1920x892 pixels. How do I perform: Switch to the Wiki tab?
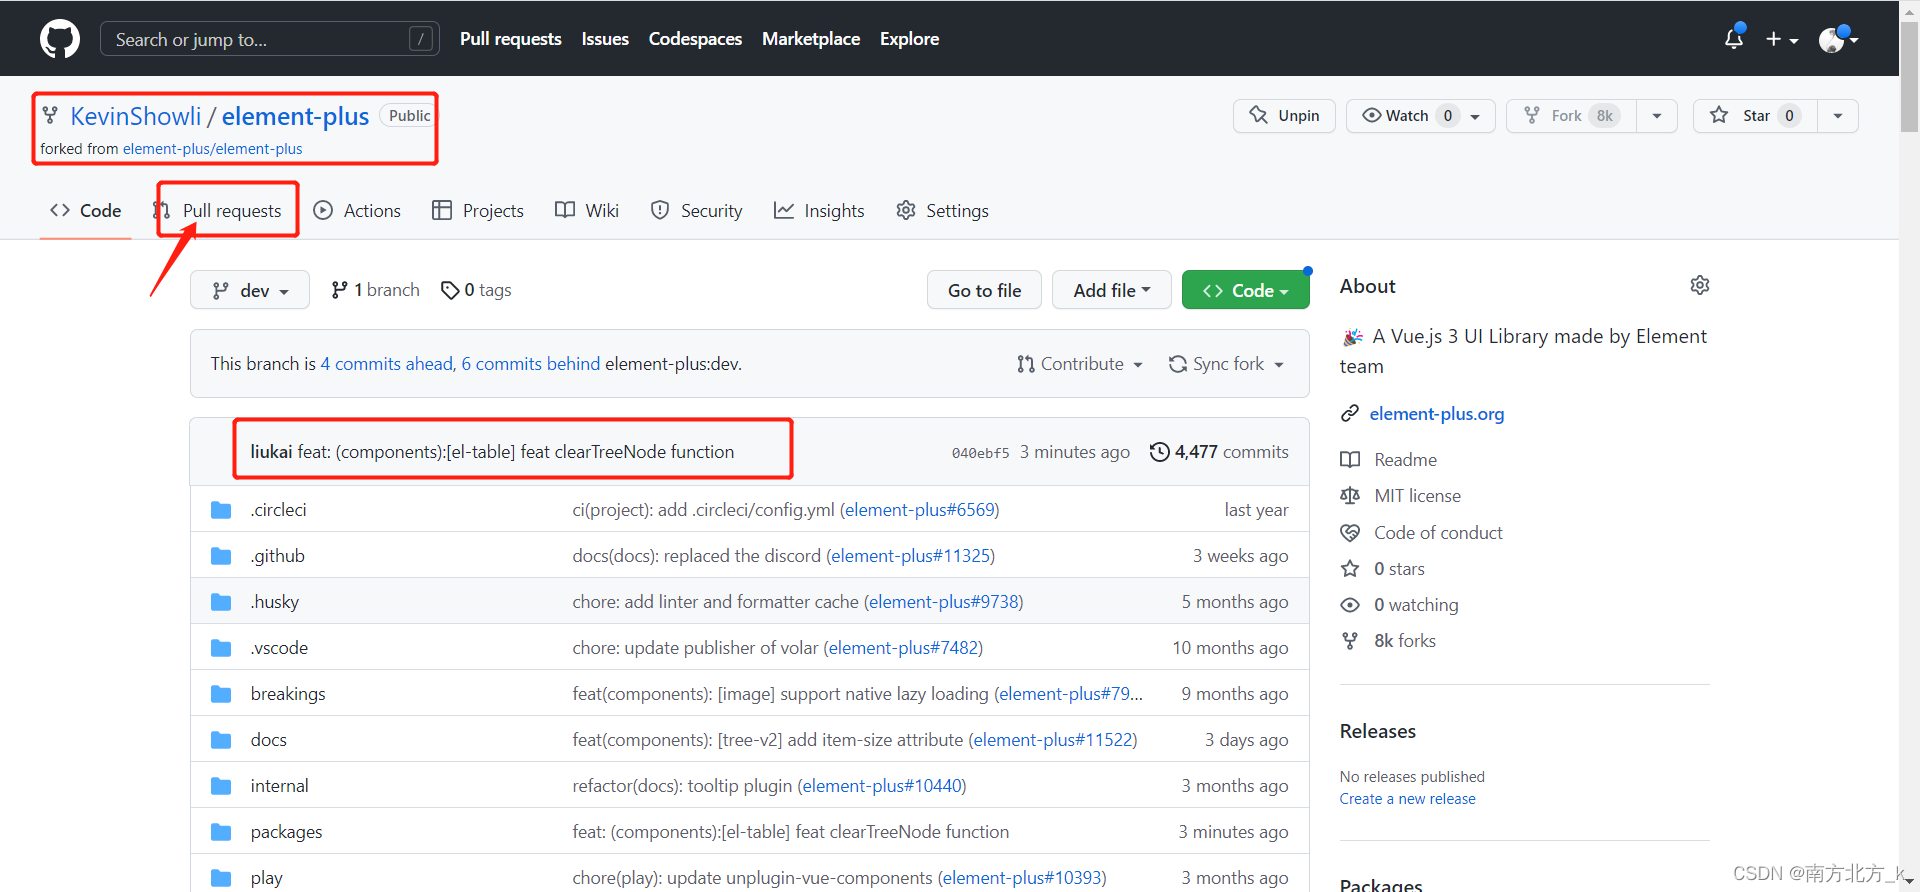click(587, 211)
